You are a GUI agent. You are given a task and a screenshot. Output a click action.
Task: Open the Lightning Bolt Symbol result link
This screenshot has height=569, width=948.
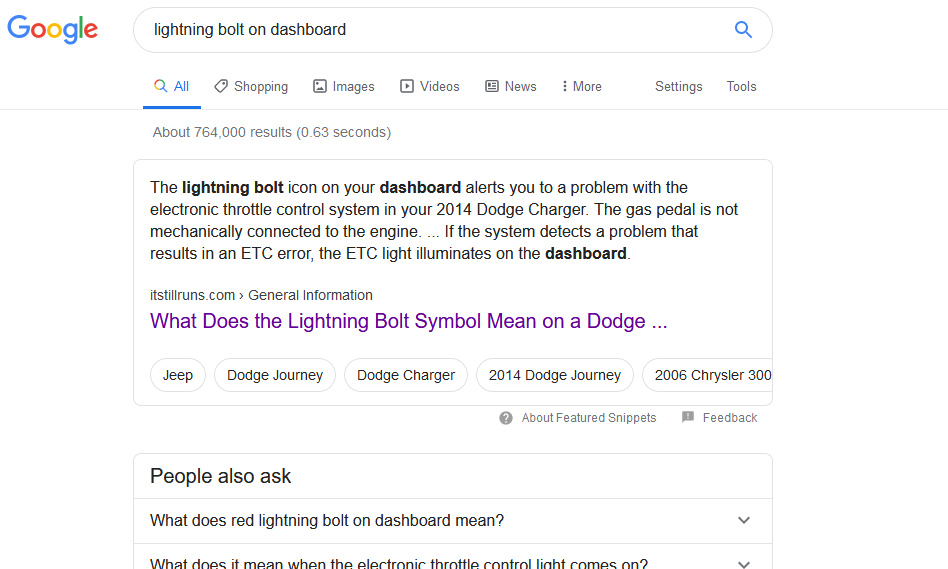click(x=408, y=322)
